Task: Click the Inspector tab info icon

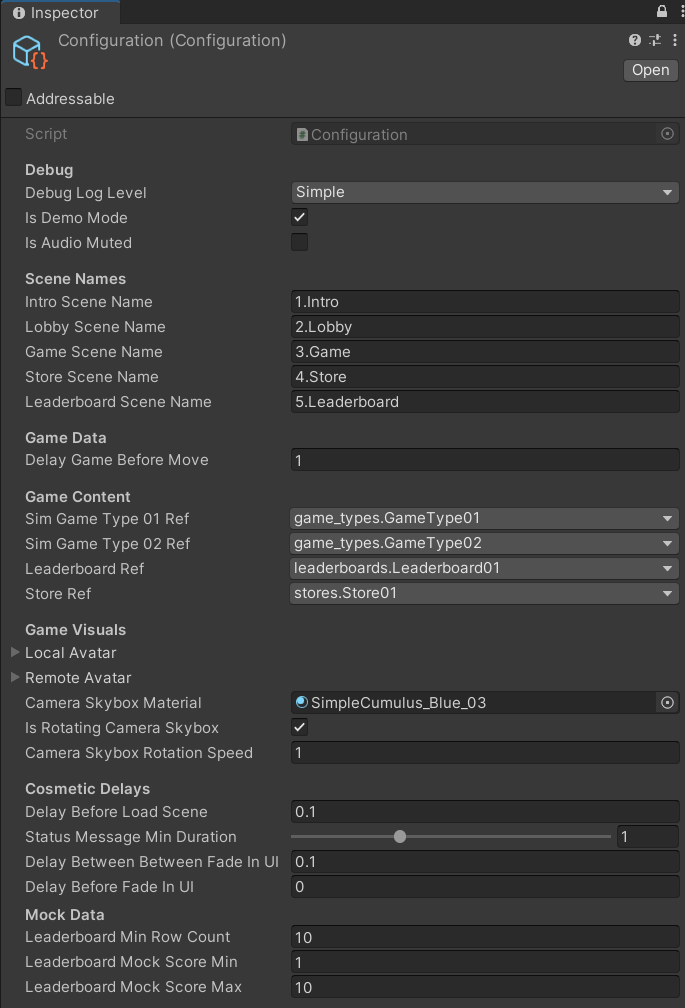Action: point(19,13)
